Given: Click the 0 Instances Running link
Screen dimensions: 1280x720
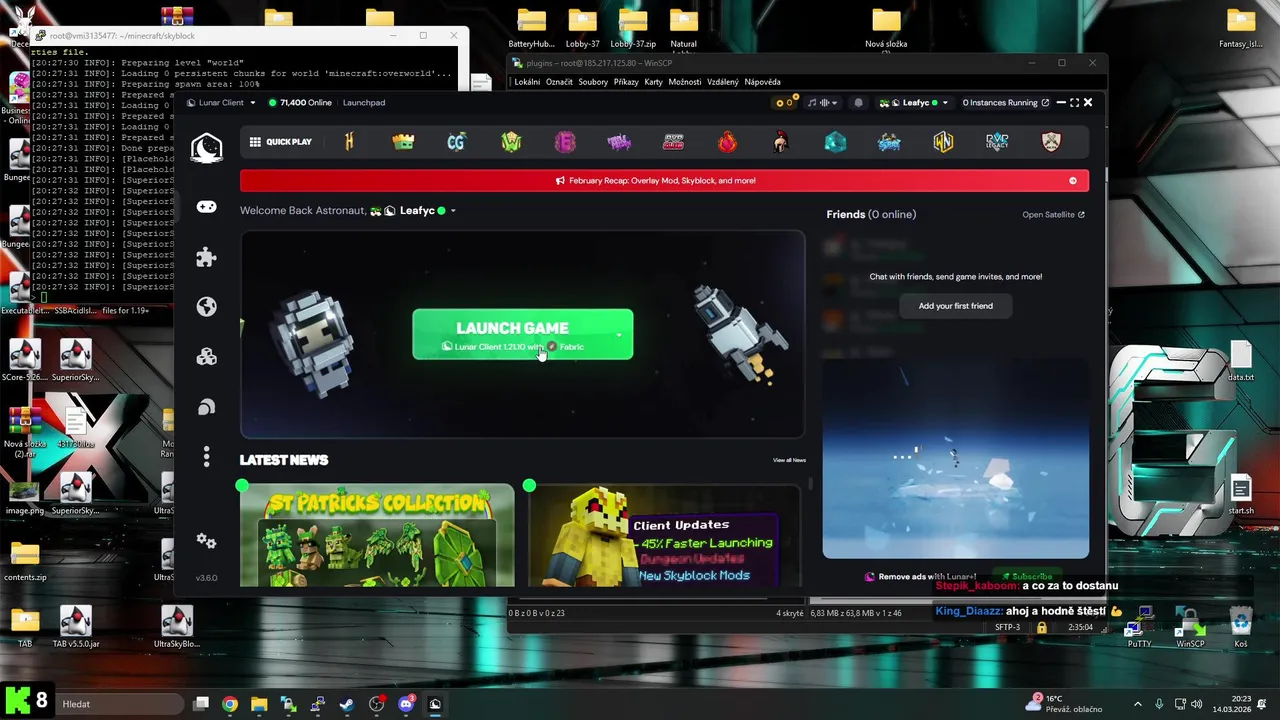Looking at the screenshot, I should click(x=1006, y=102).
